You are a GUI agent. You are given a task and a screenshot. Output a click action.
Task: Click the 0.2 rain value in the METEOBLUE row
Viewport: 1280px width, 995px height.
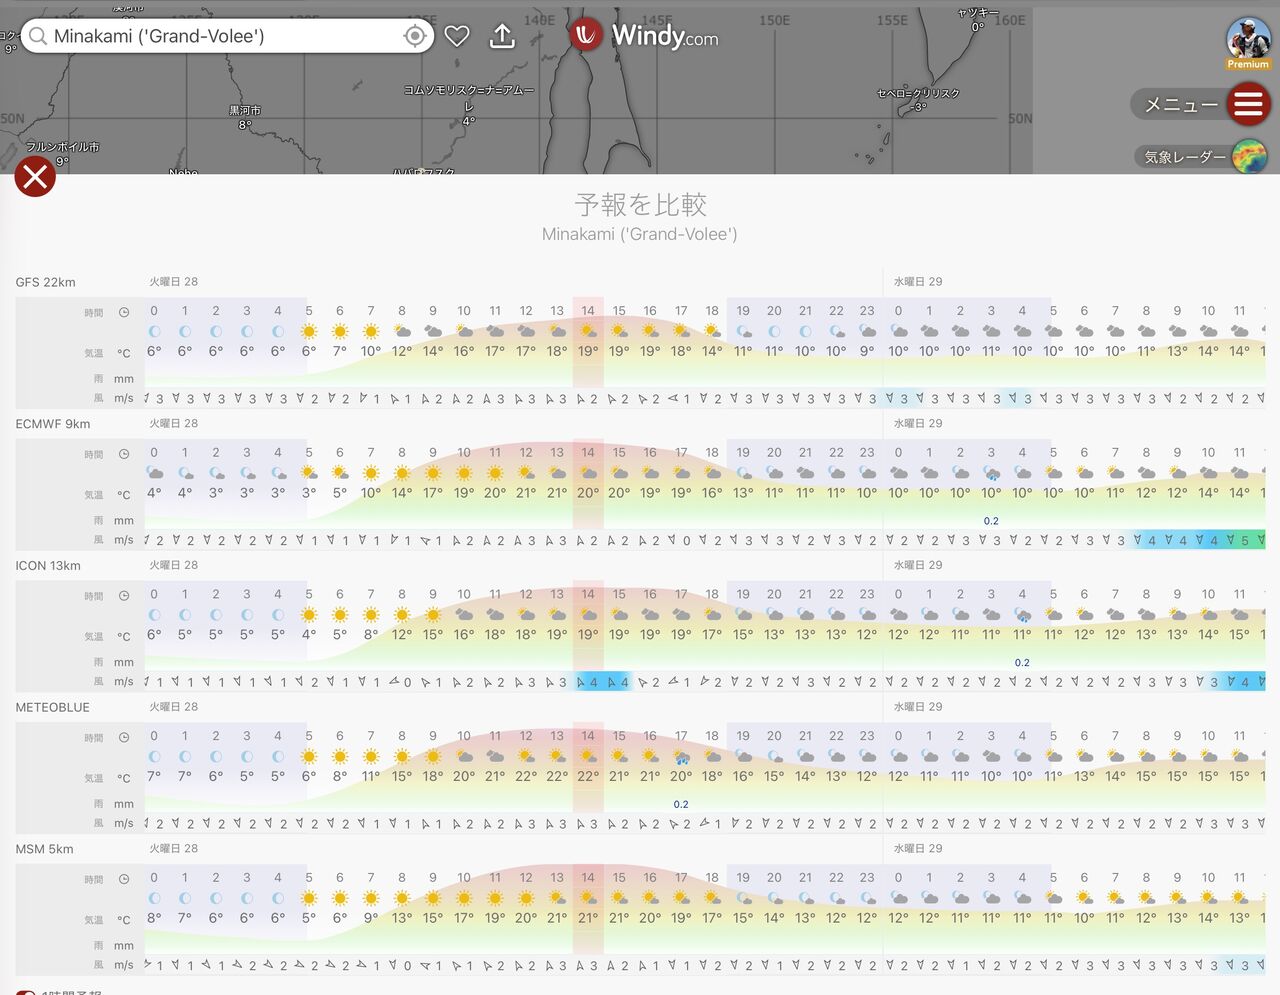click(x=681, y=805)
